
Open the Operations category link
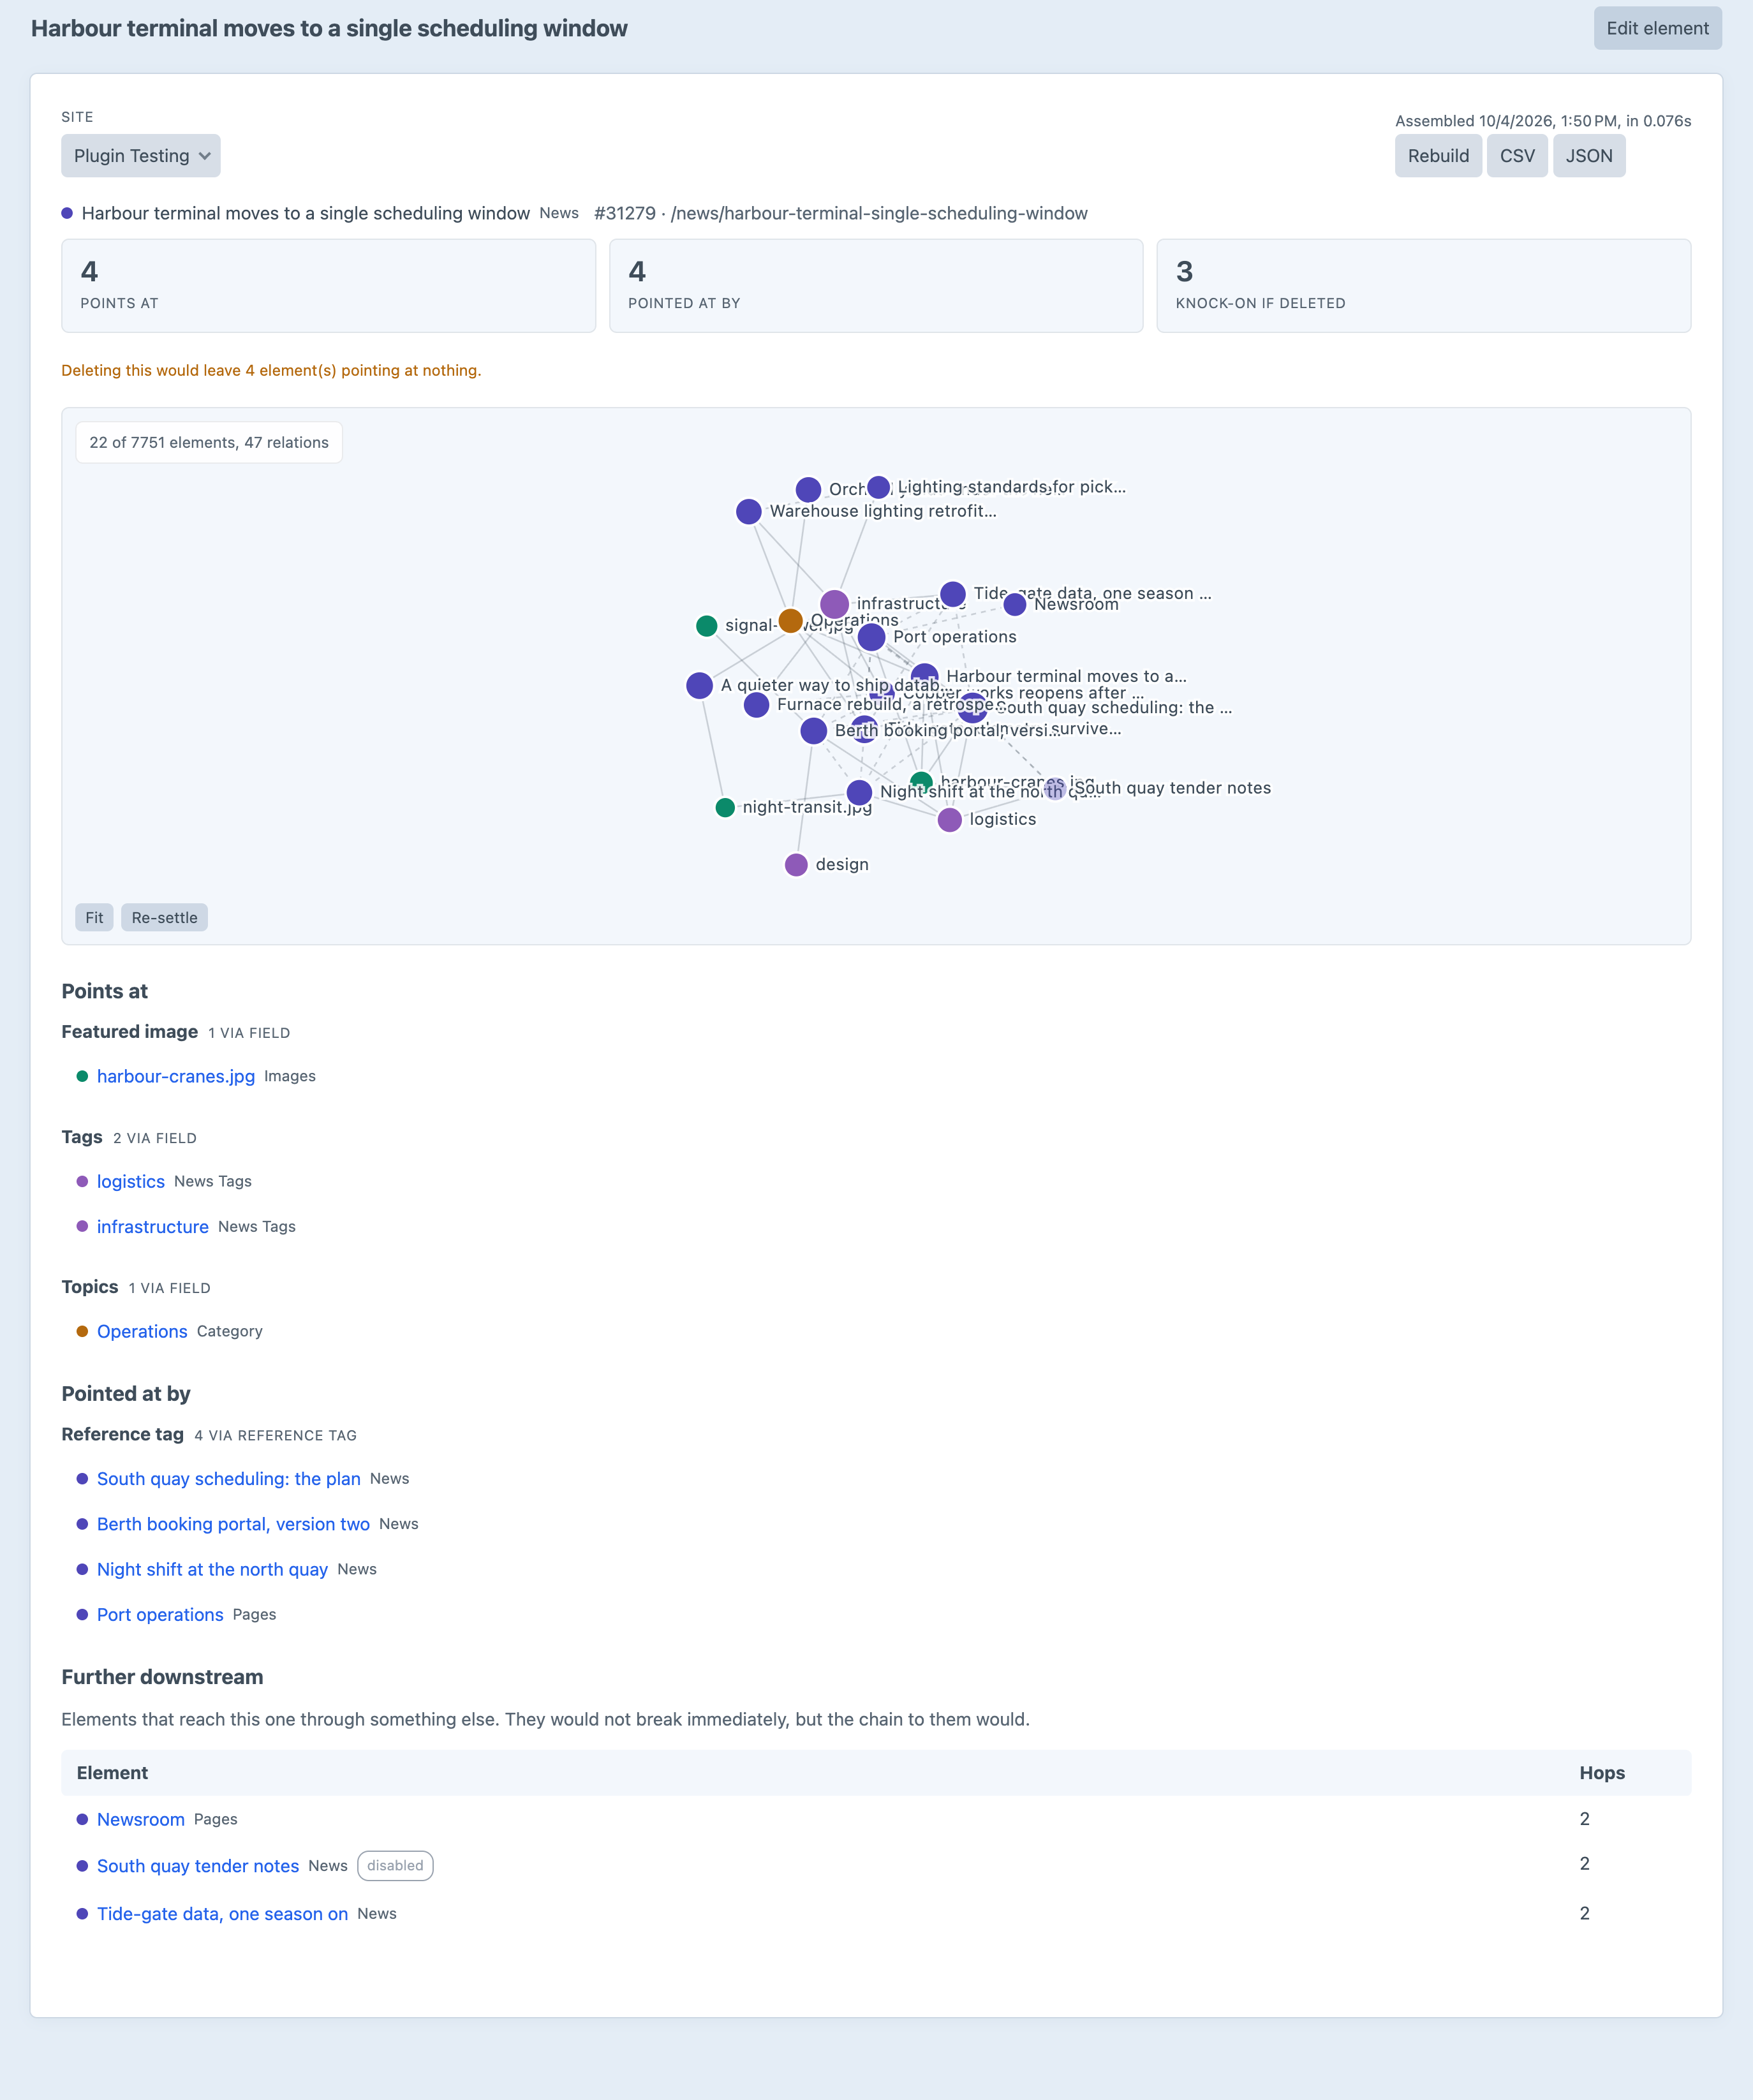pos(142,1331)
